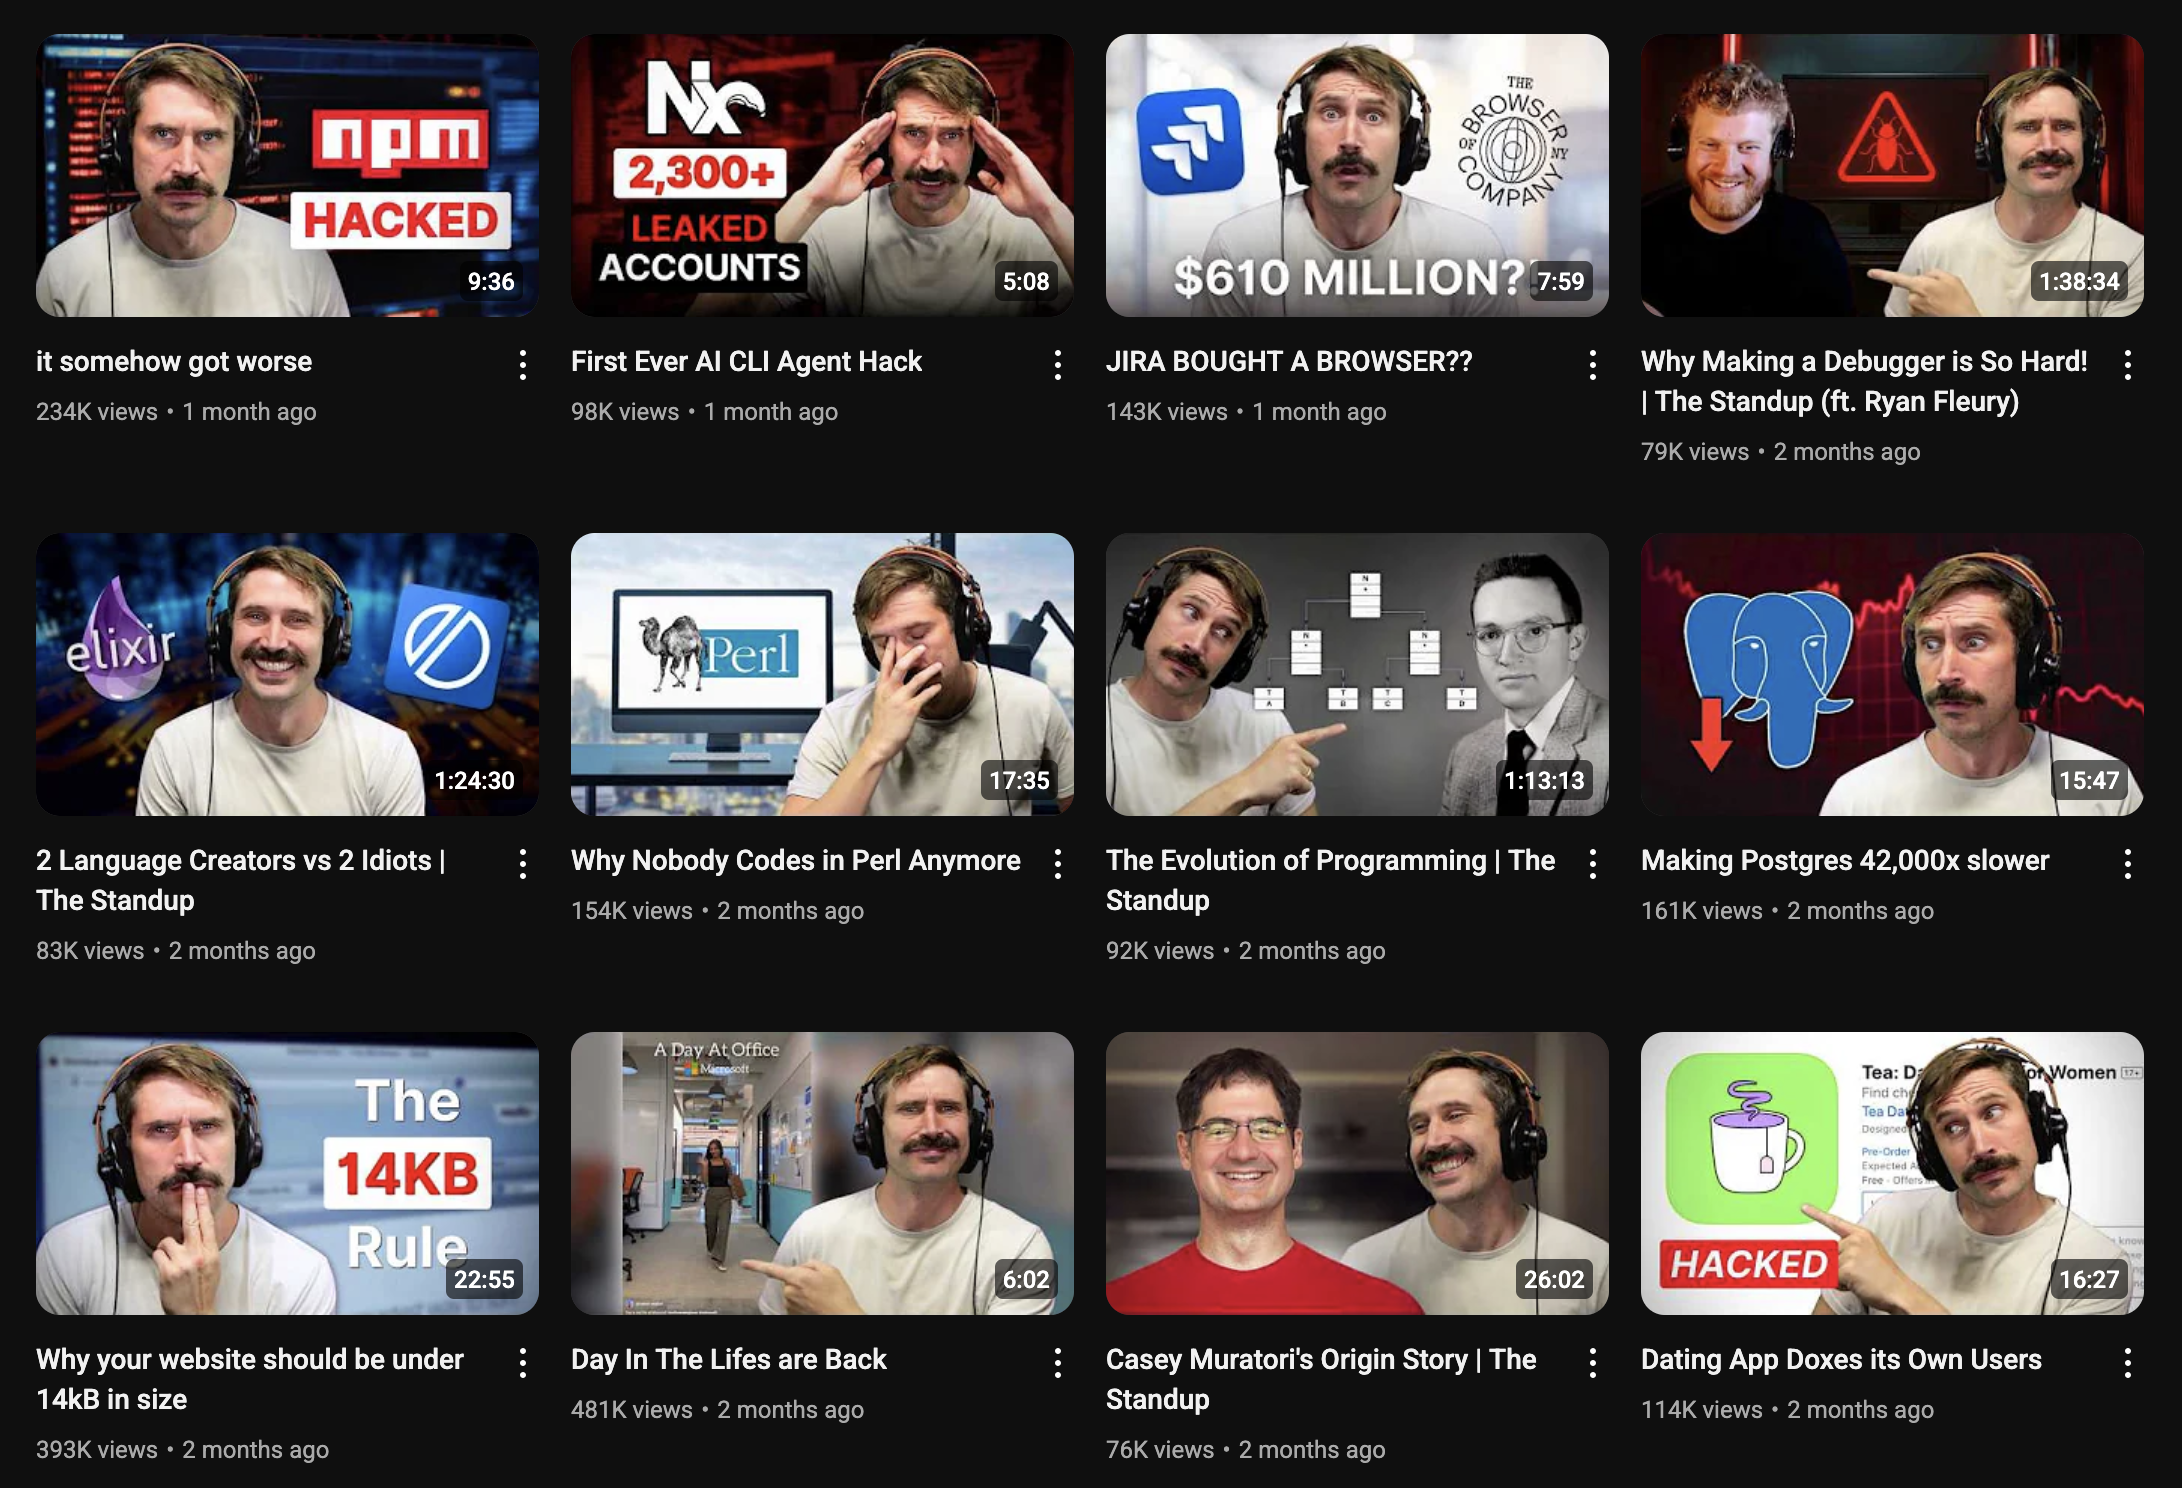This screenshot has width=2182, height=1488.
Task: Open options for '2 Language Creators vs 2 Idiots'
Action: [522, 864]
